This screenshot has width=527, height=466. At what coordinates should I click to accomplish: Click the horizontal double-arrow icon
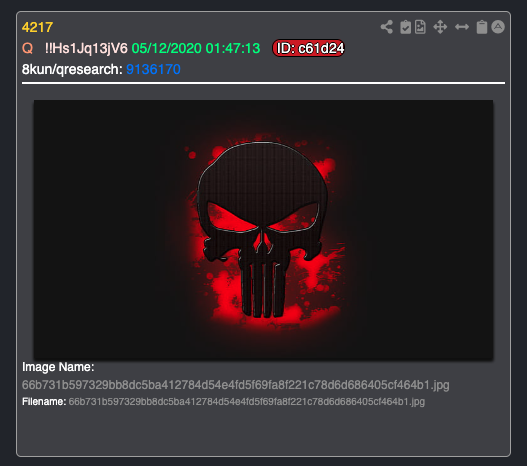462,27
